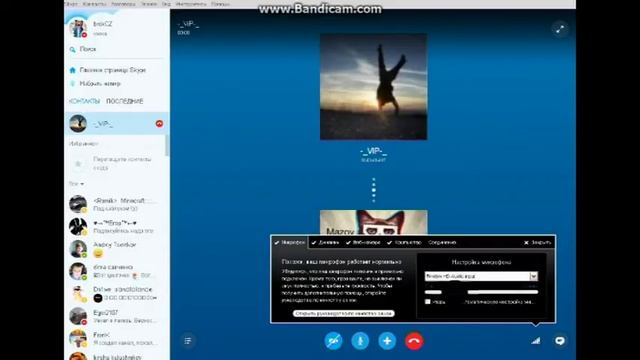Open the Egor2107 contact avatar
This screenshot has width=640, height=360.
pos(78,316)
